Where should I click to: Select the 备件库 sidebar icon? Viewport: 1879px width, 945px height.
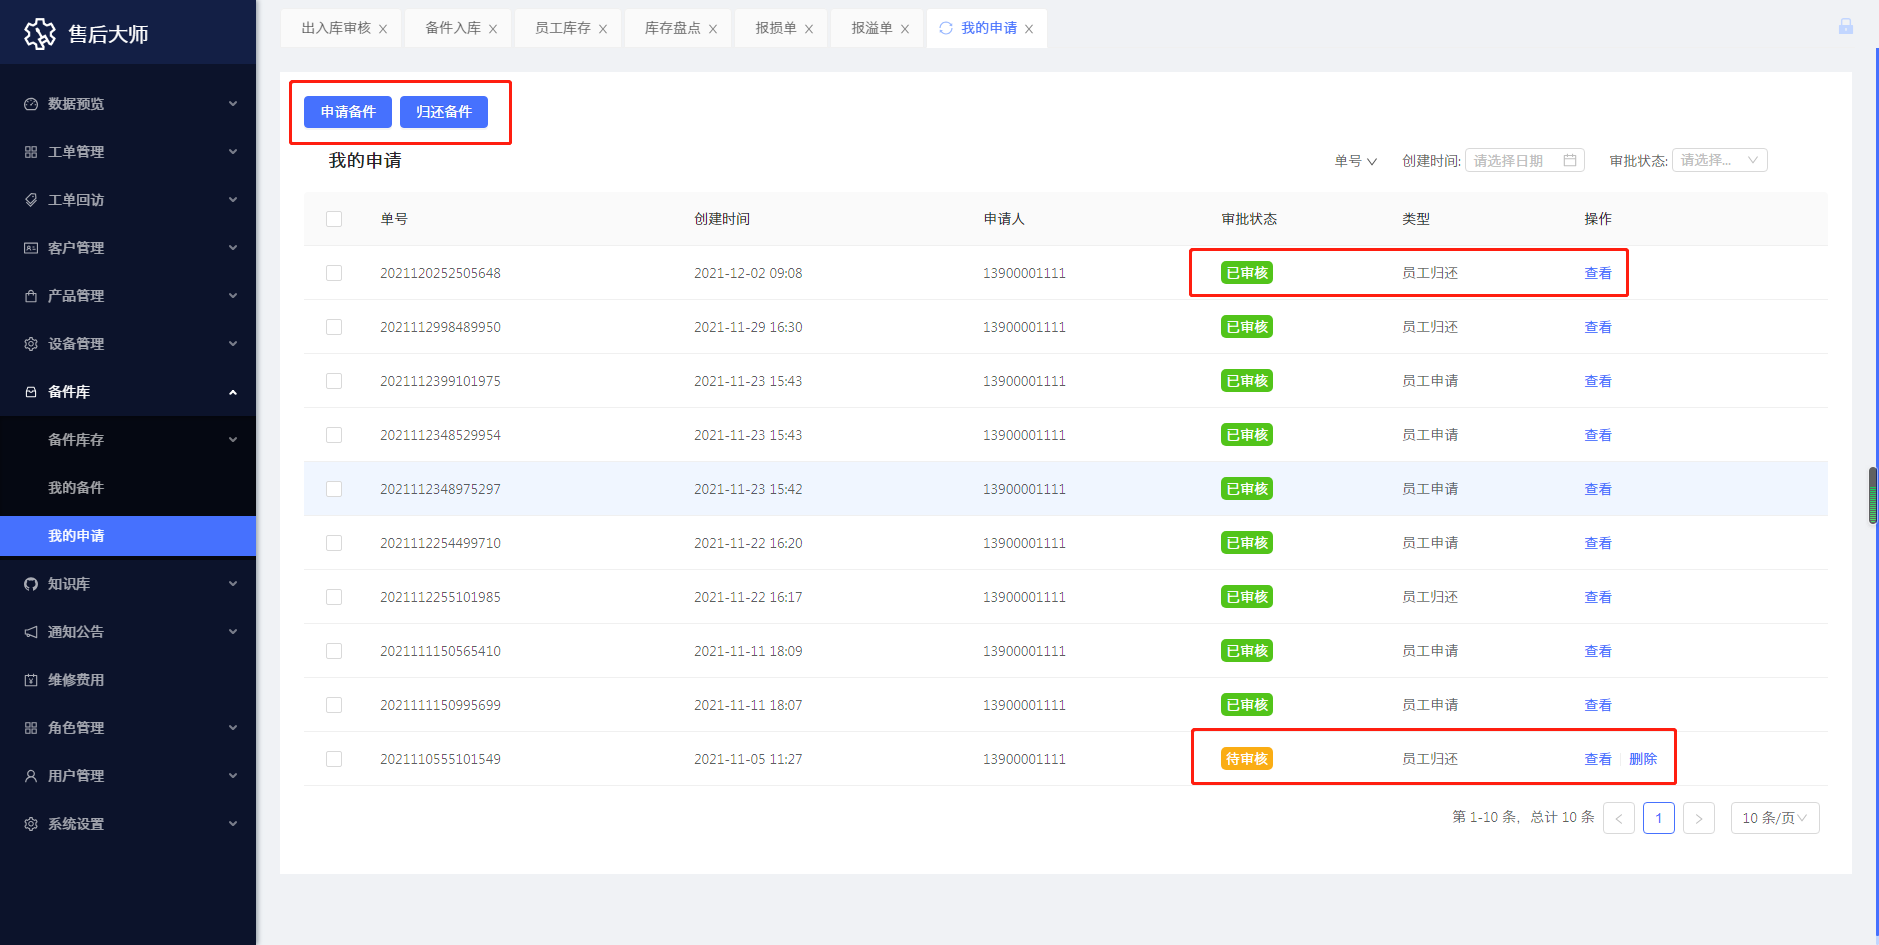coord(29,391)
